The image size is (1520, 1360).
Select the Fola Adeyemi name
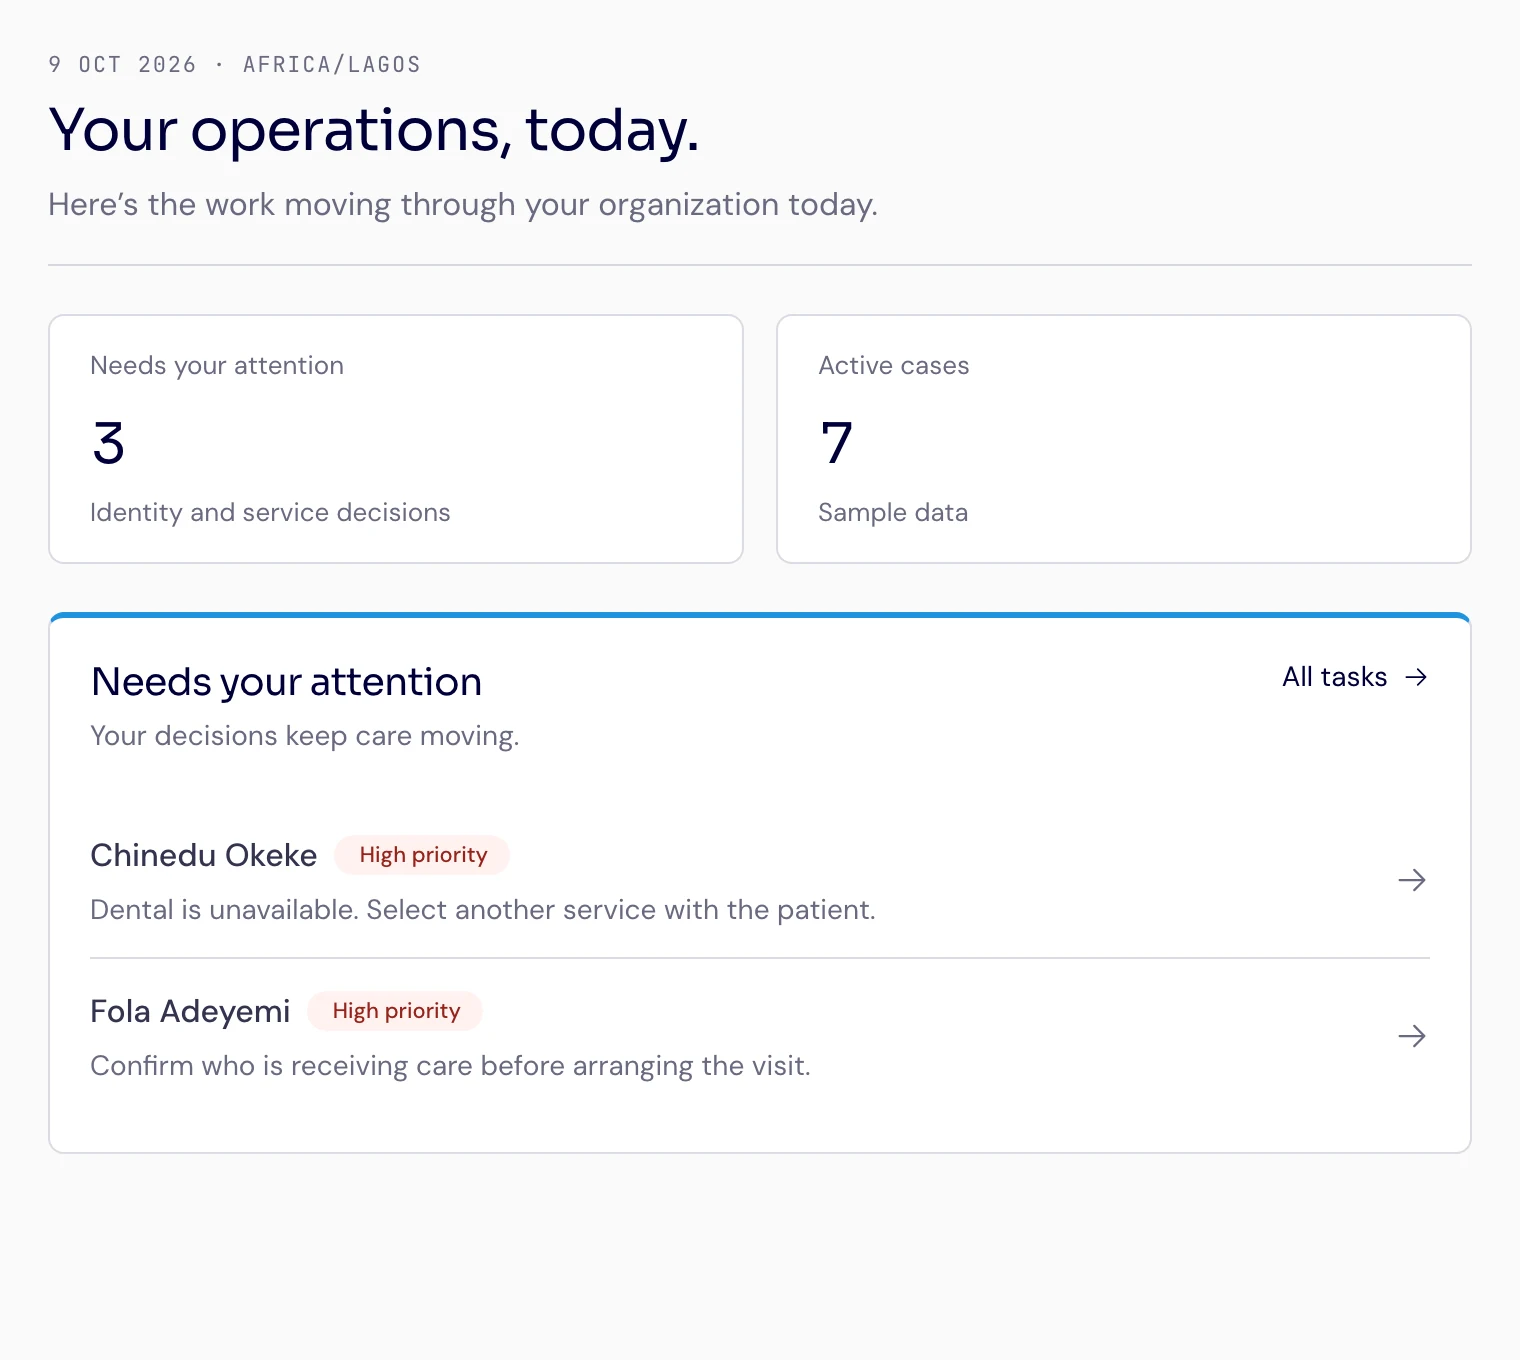pyautogui.click(x=190, y=1011)
